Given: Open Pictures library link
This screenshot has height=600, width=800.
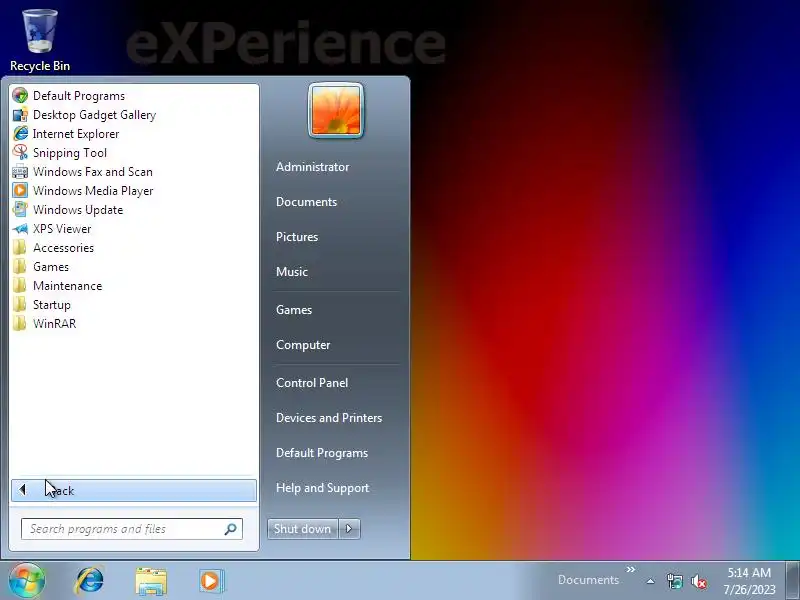Looking at the screenshot, I should pos(297,237).
